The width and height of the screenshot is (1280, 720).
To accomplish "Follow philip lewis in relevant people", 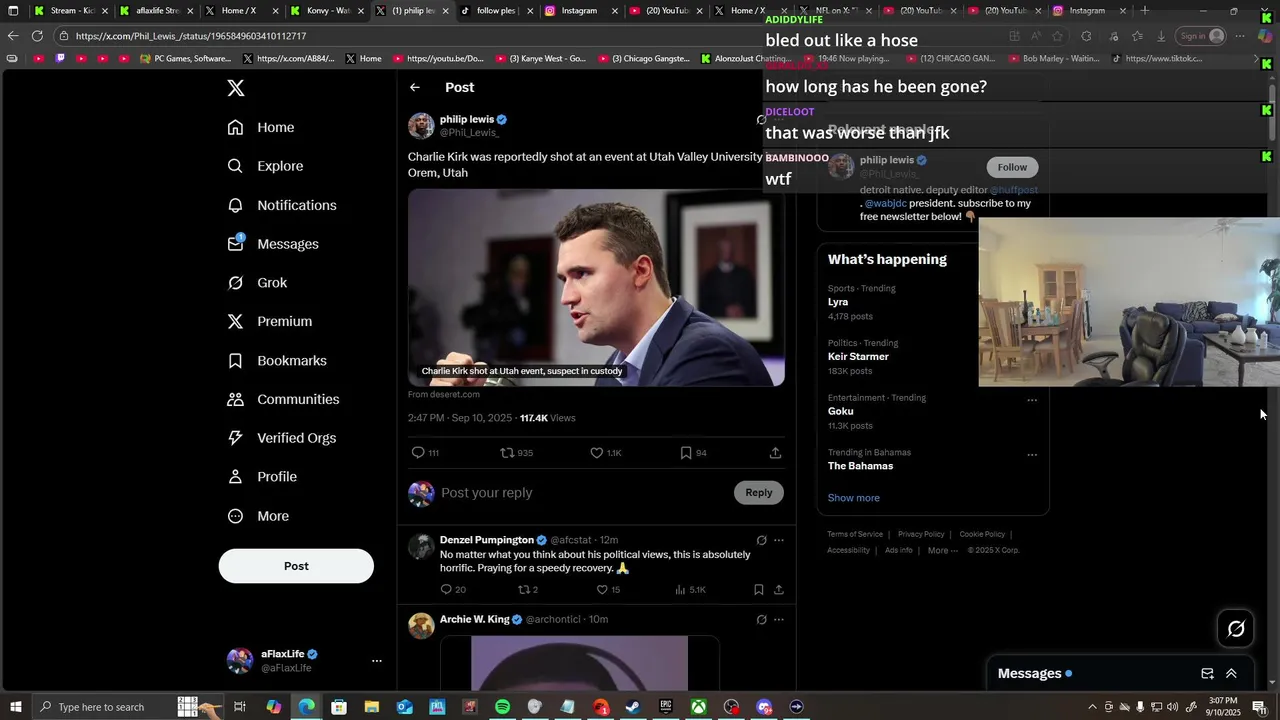I will pyautogui.click(x=1012, y=167).
